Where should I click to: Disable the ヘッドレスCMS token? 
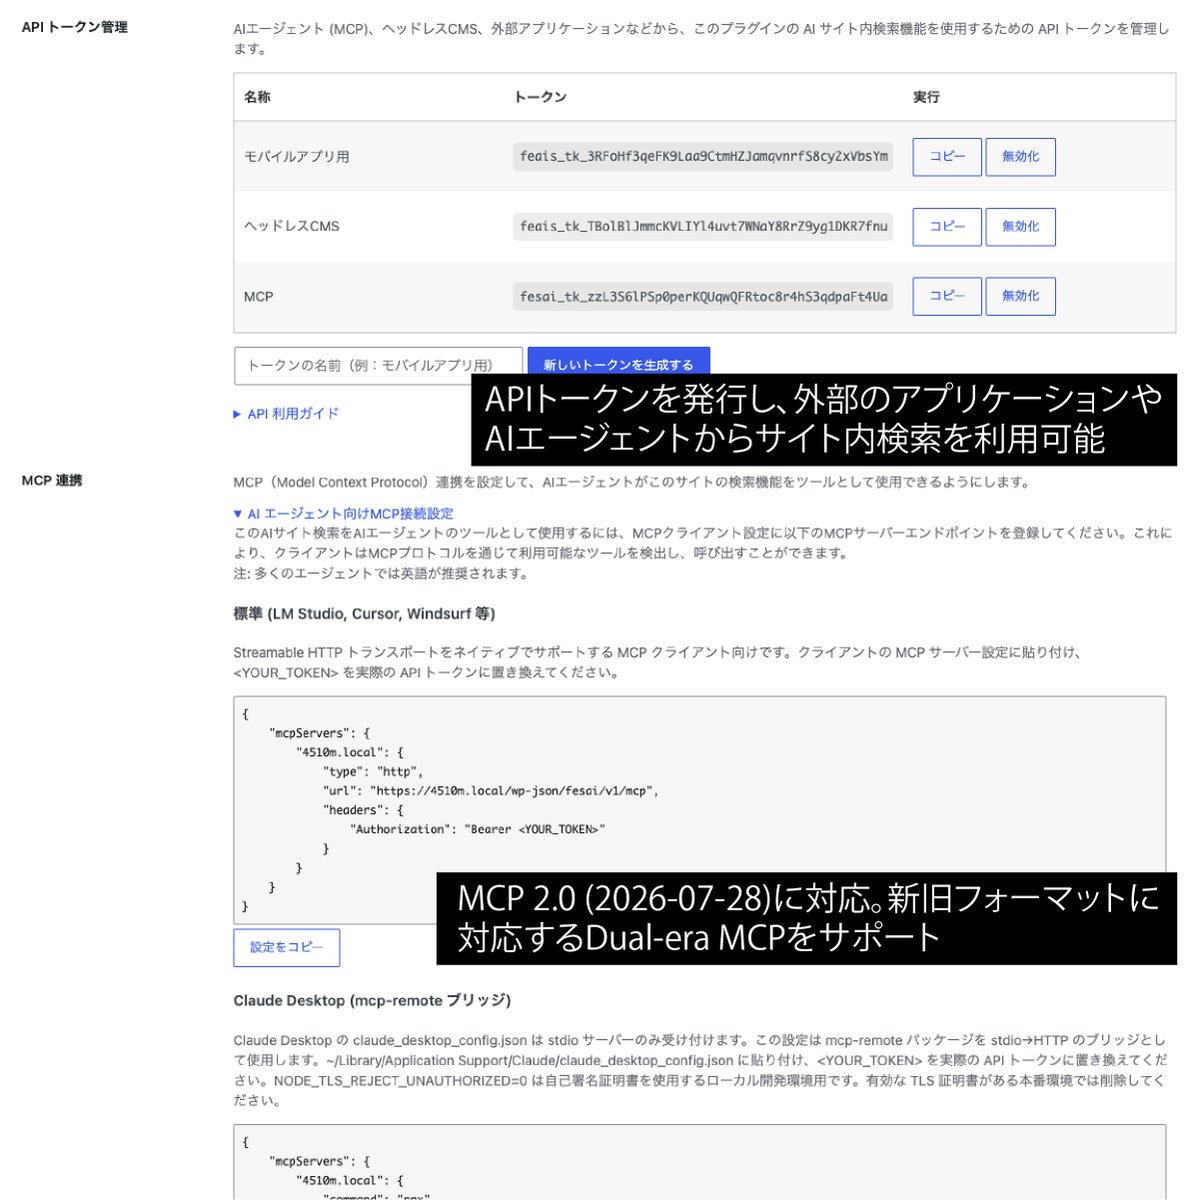coord(1021,227)
